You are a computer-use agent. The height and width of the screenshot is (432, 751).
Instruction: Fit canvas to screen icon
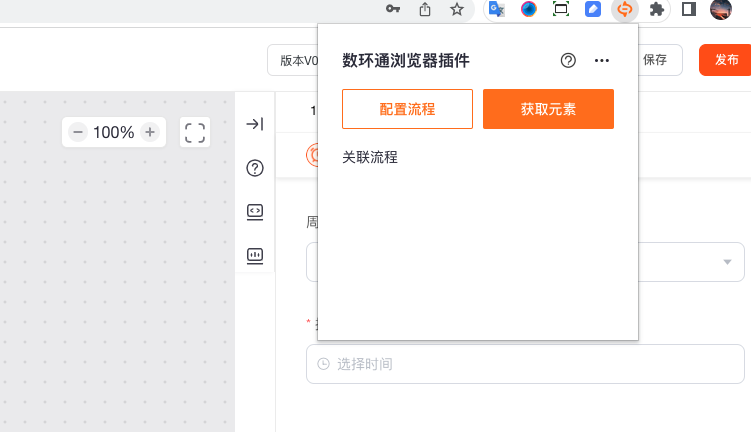click(195, 133)
